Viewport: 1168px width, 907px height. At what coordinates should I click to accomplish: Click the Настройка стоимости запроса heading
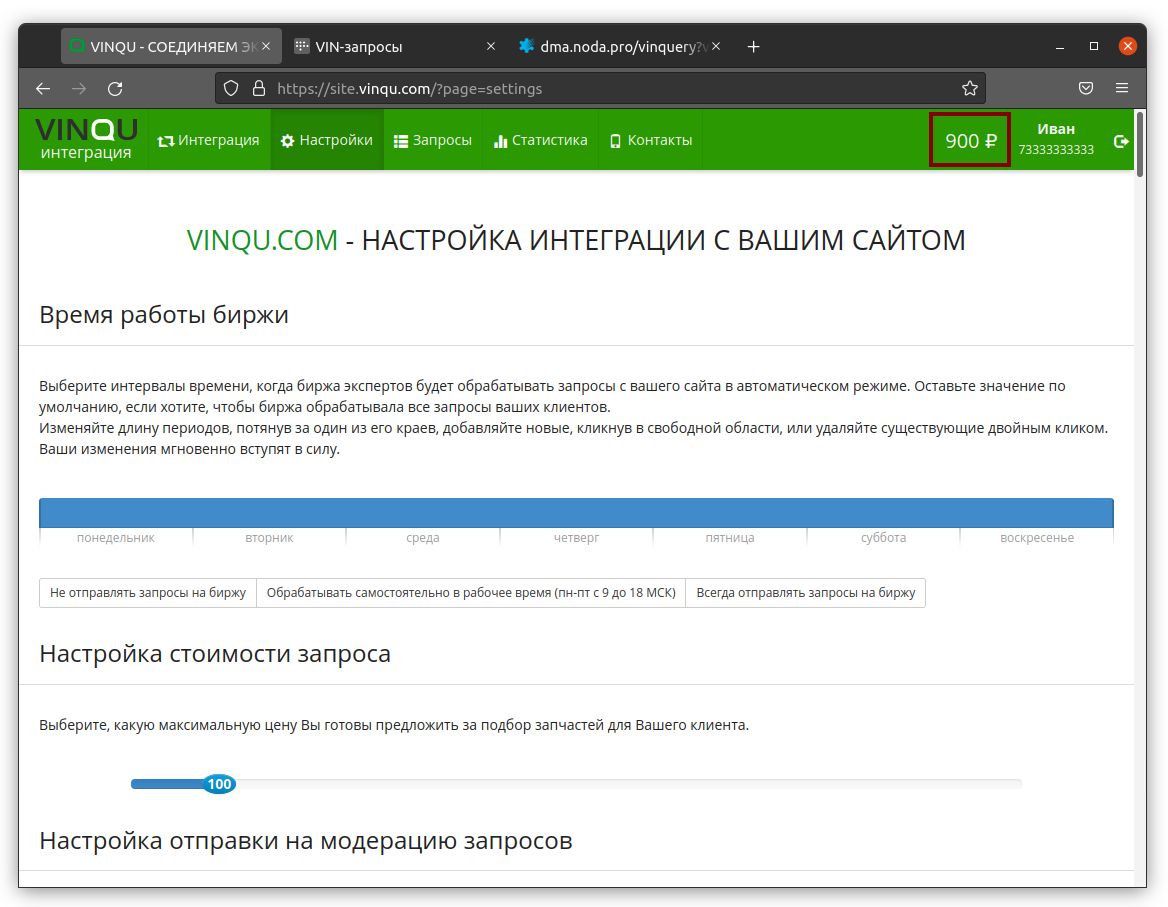point(215,653)
